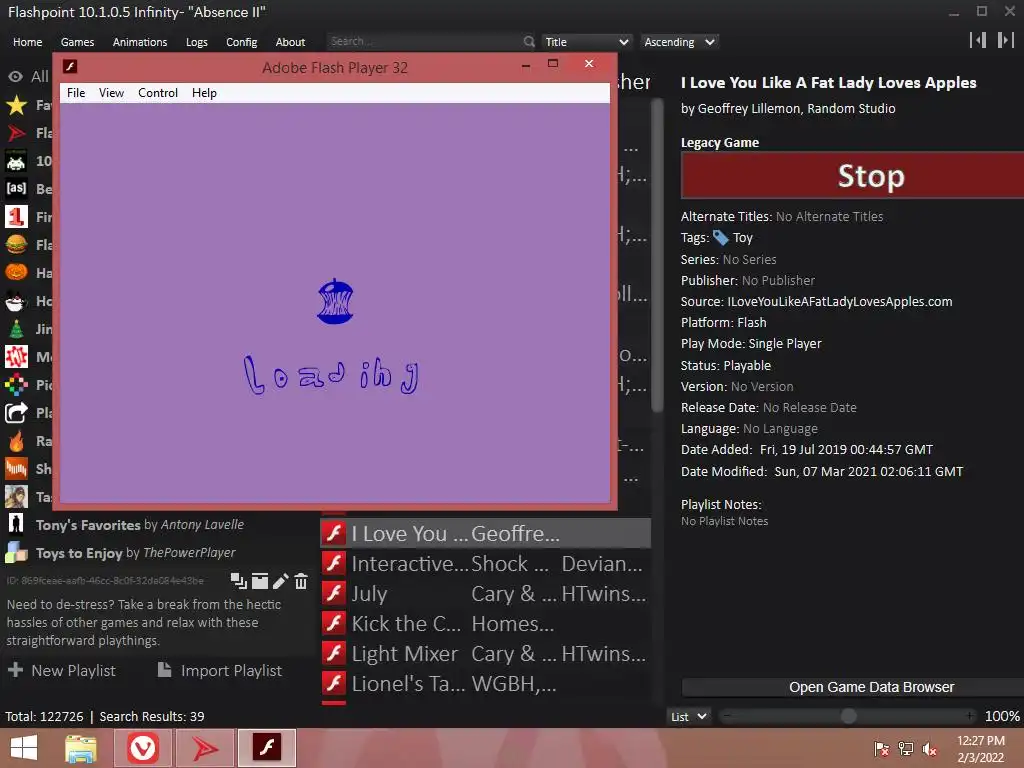Click the game list vertical scrollbar

657,255
